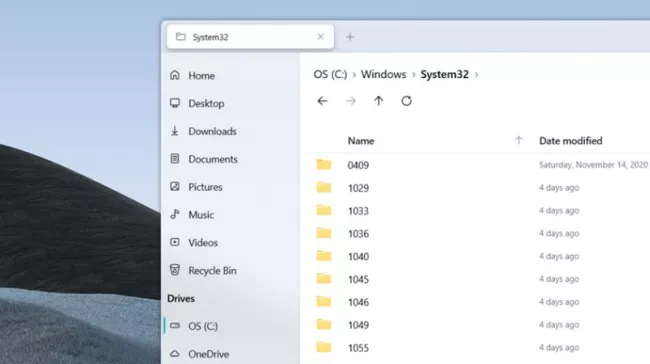Screen dimensions: 650x364
Task: Select the 1040 folder name
Action: coord(358,257)
